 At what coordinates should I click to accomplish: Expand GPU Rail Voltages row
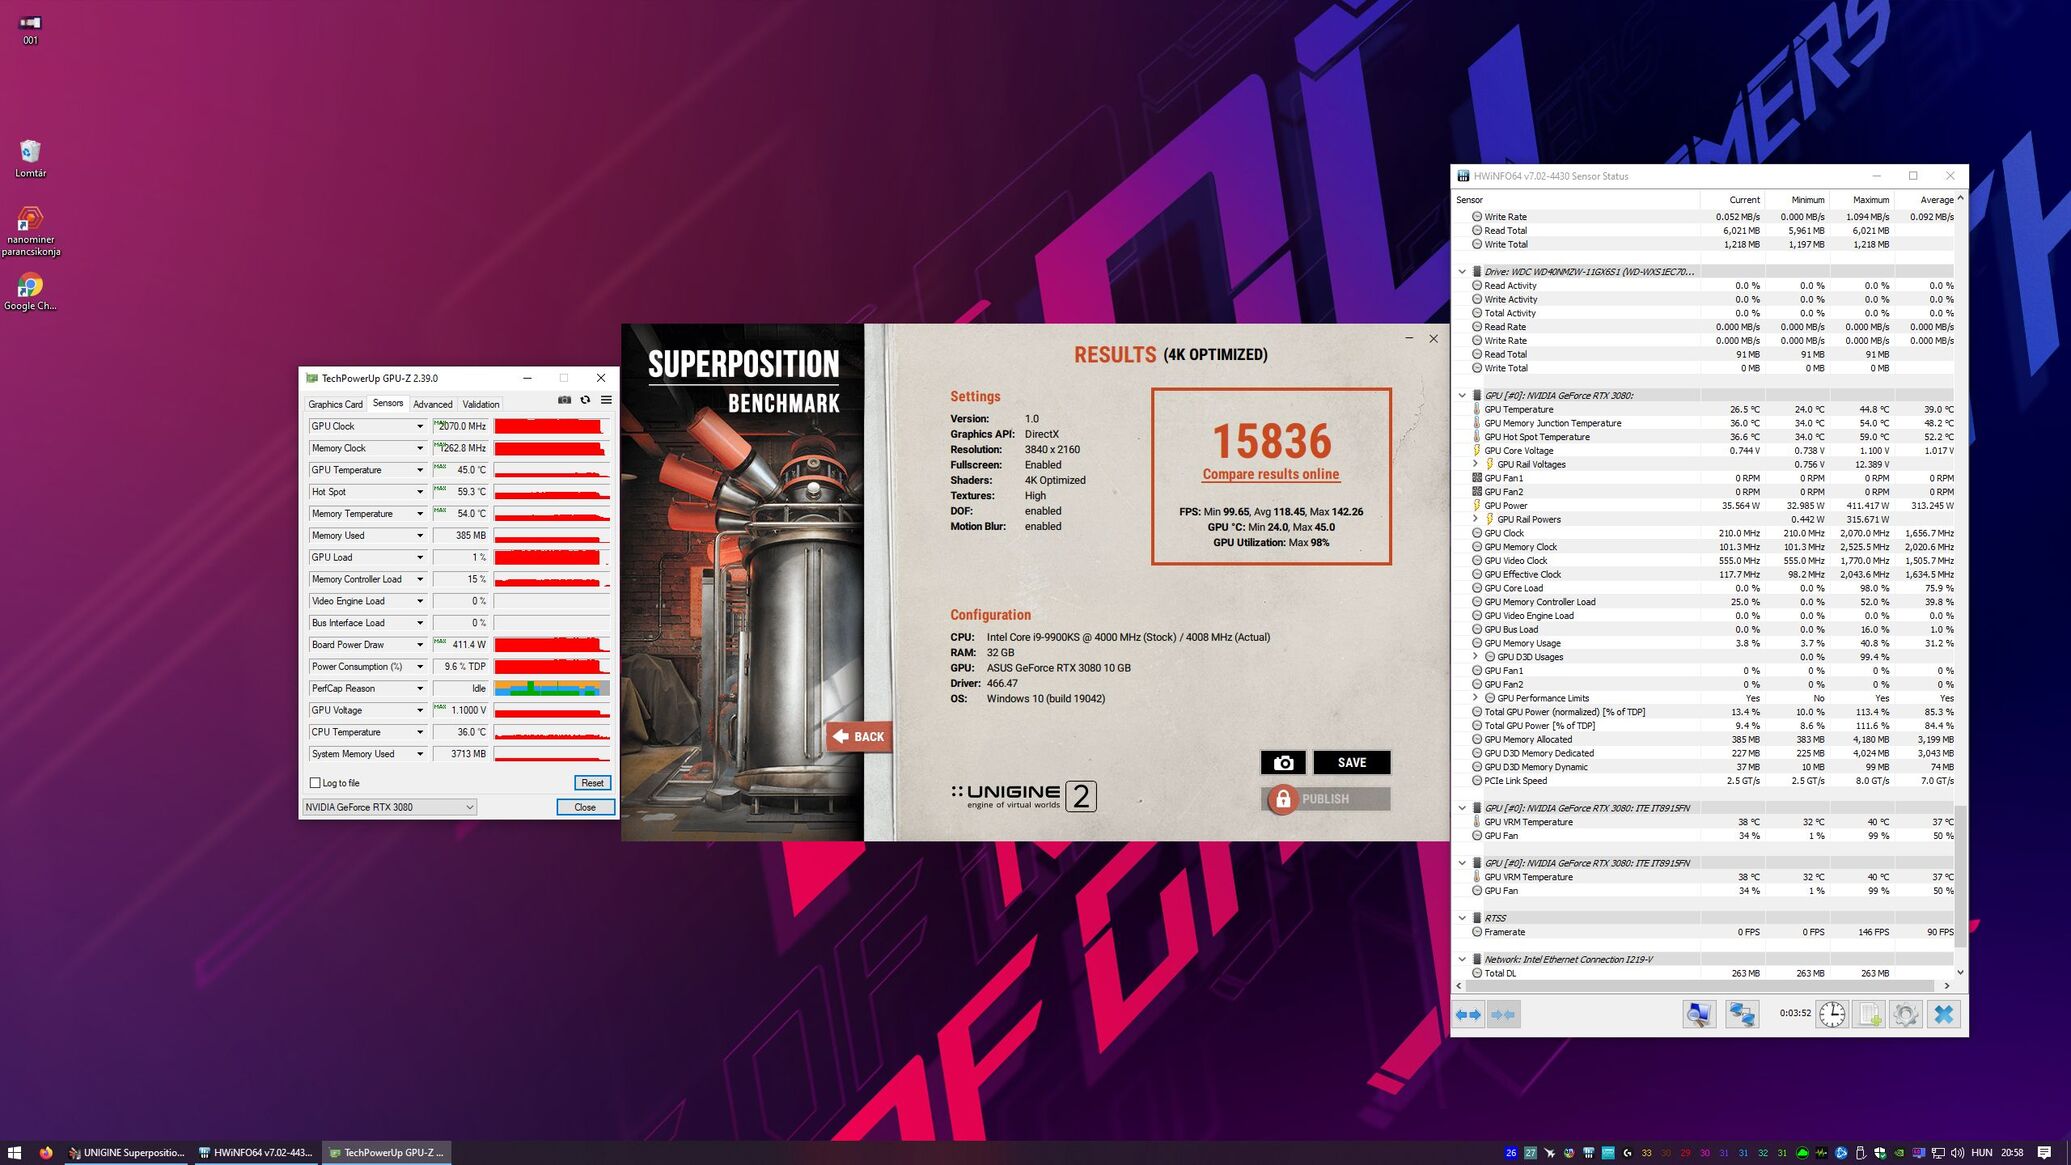tap(1475, 464)
